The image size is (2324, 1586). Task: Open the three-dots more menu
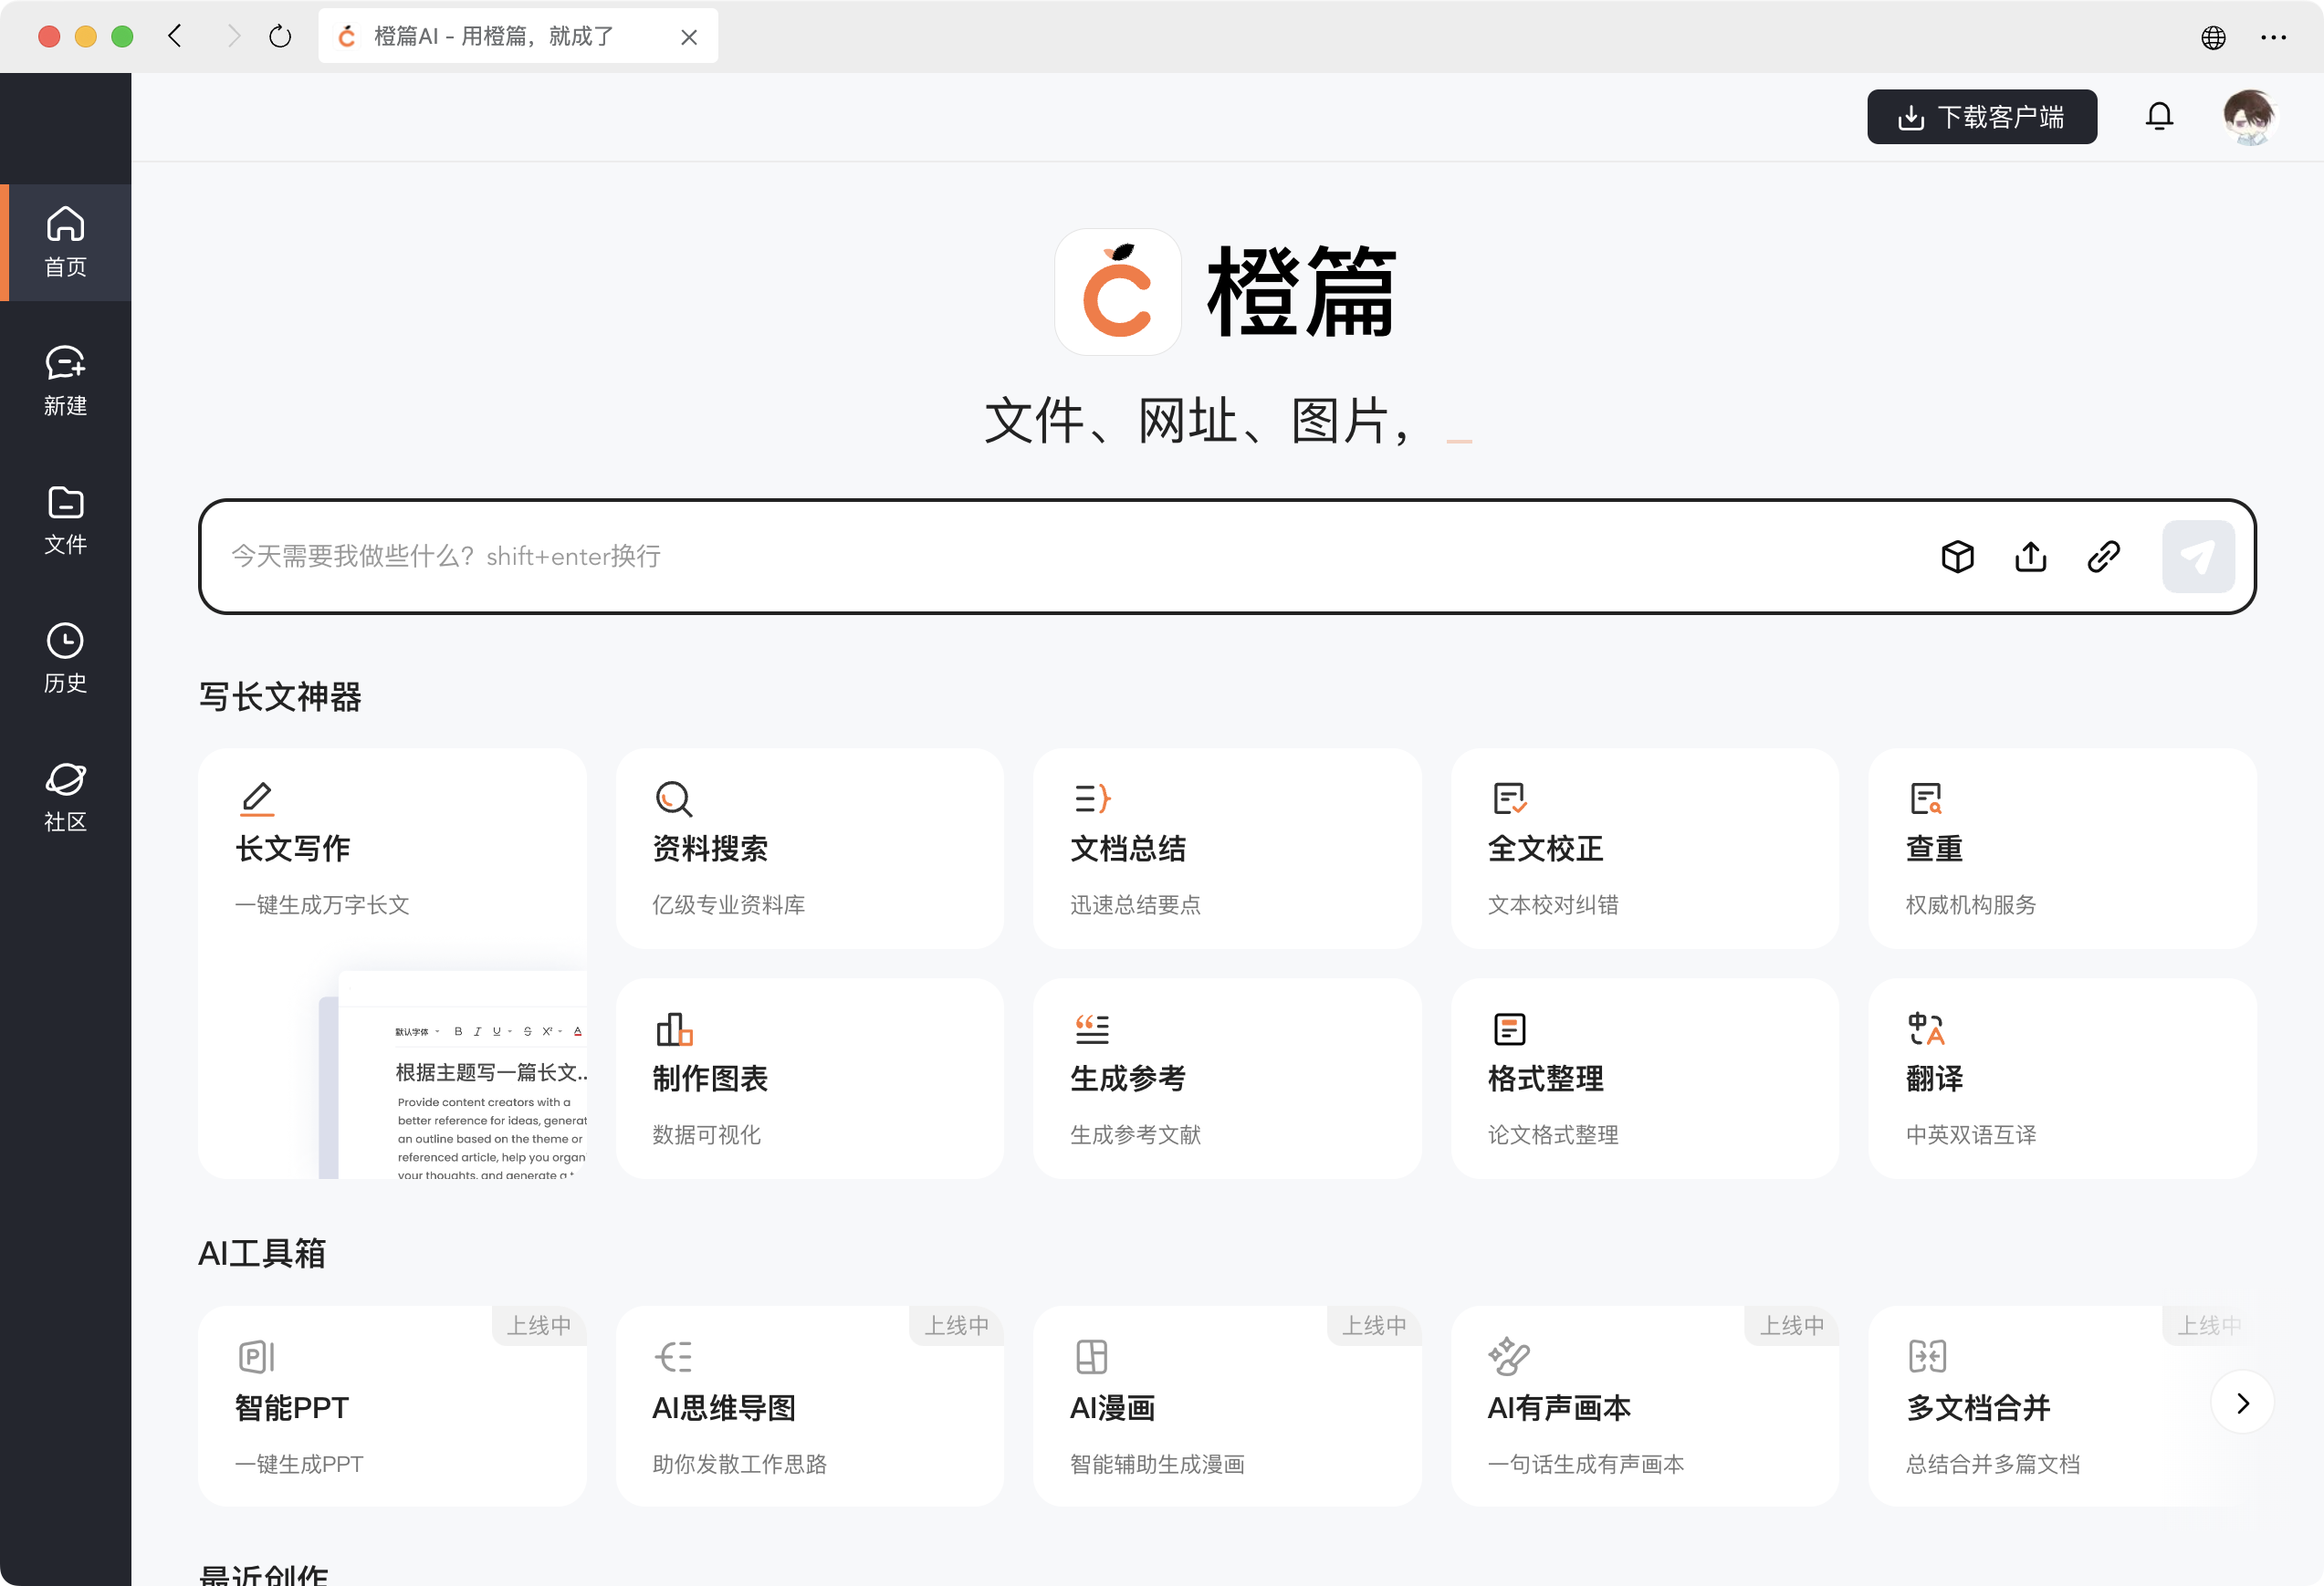[x=2273, y=37]
